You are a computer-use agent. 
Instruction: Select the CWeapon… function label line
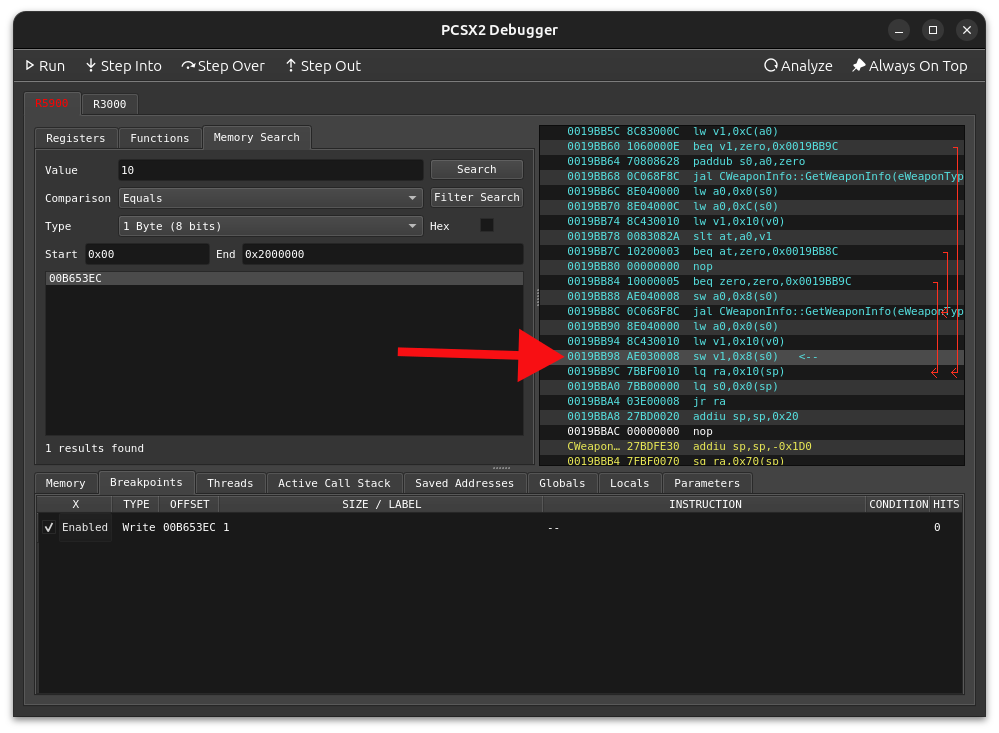coord(751,446)
